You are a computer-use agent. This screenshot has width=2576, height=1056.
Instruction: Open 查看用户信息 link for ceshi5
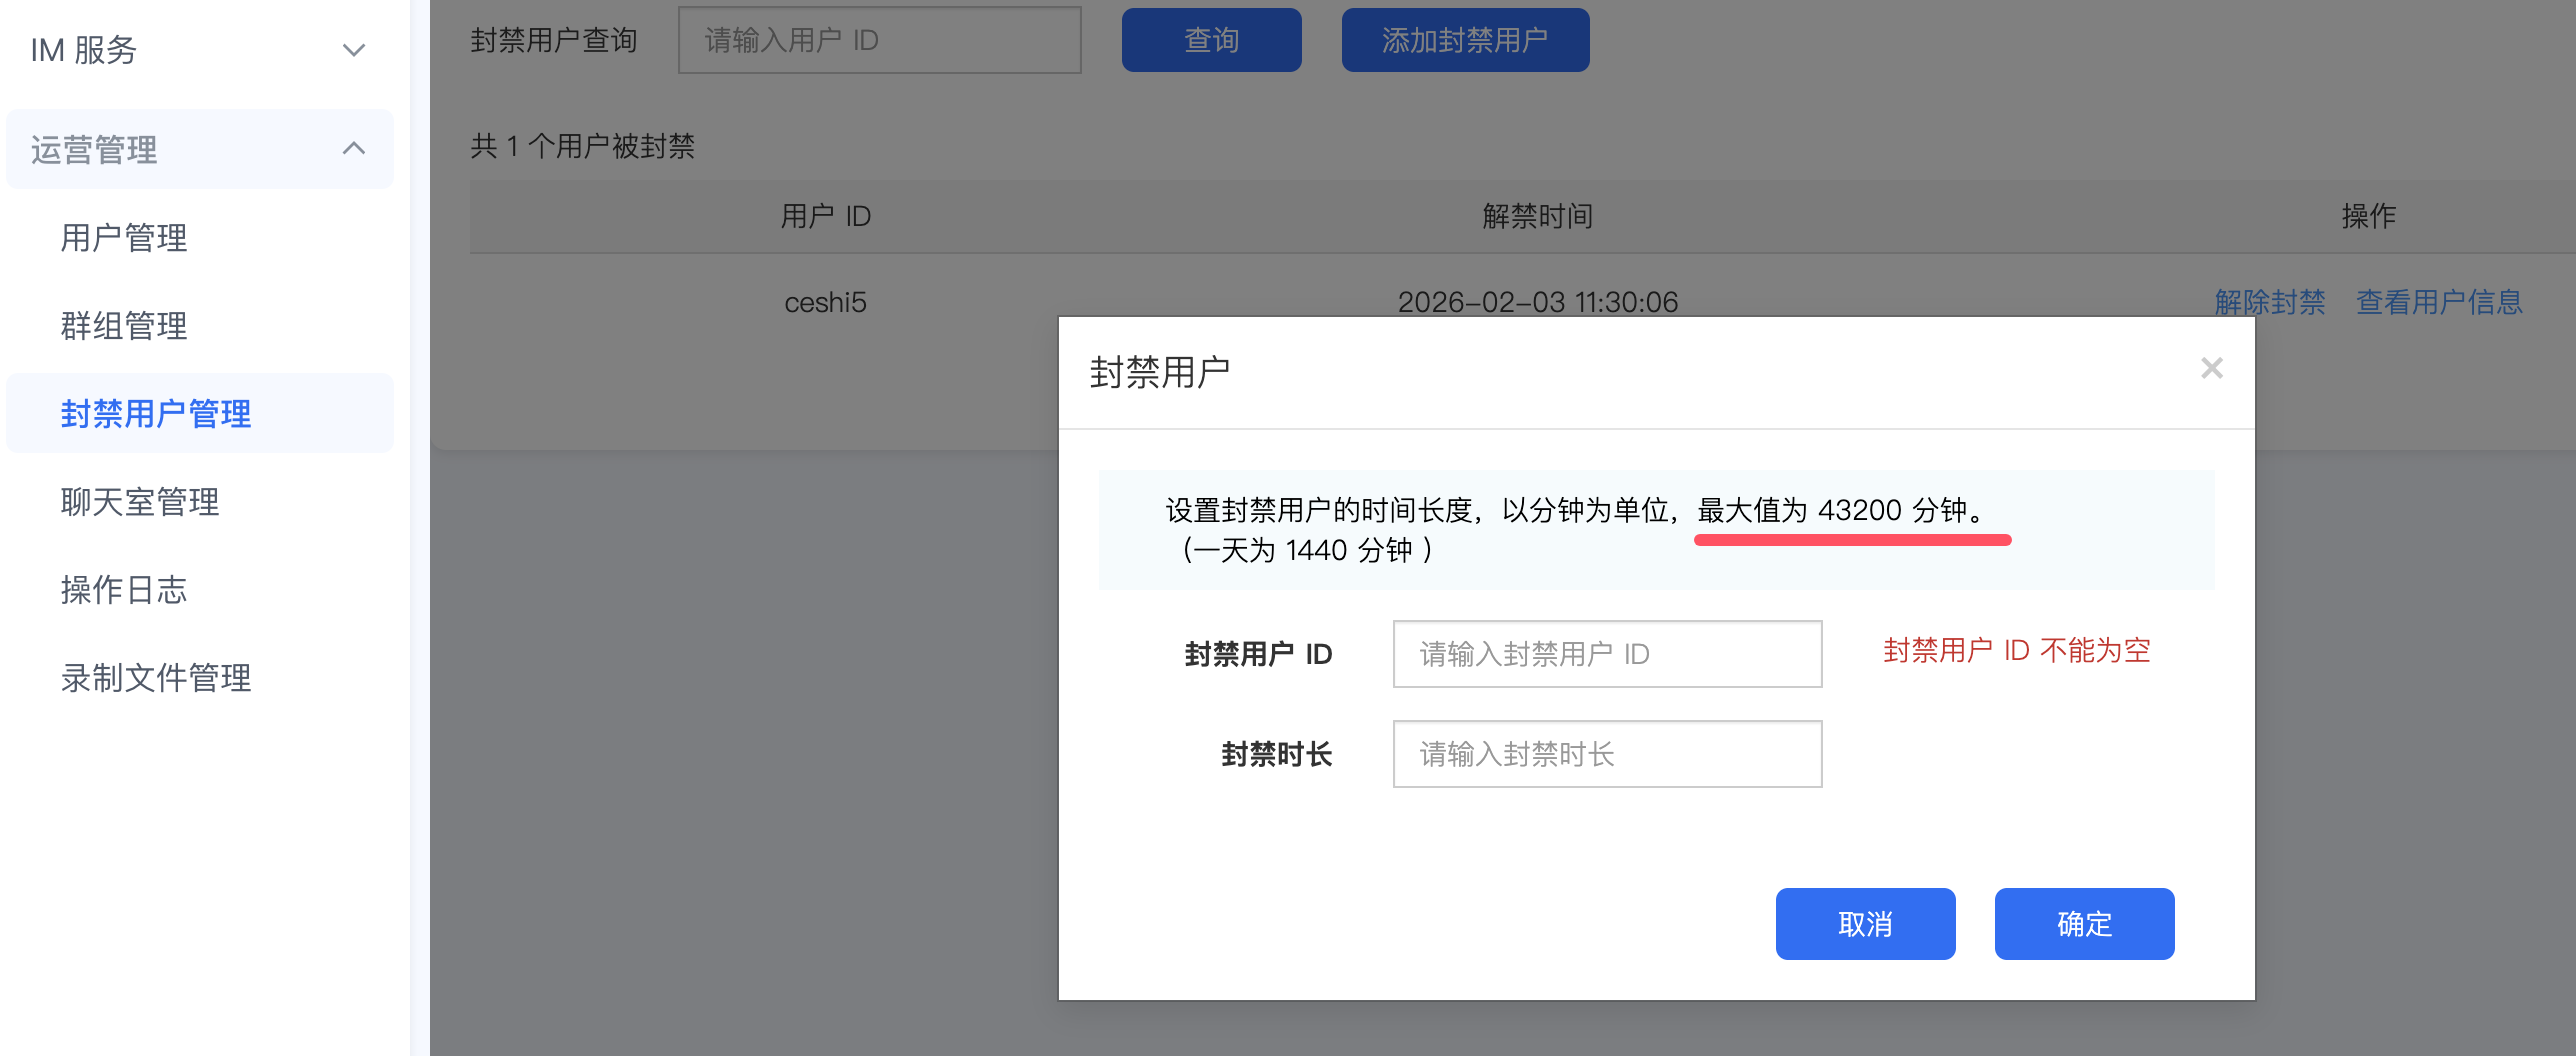click(2439, 302)
